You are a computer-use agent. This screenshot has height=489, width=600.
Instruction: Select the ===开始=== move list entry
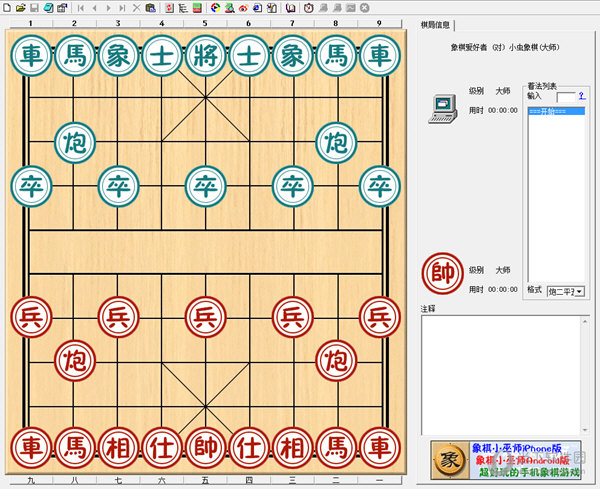(x=556, y=111)
